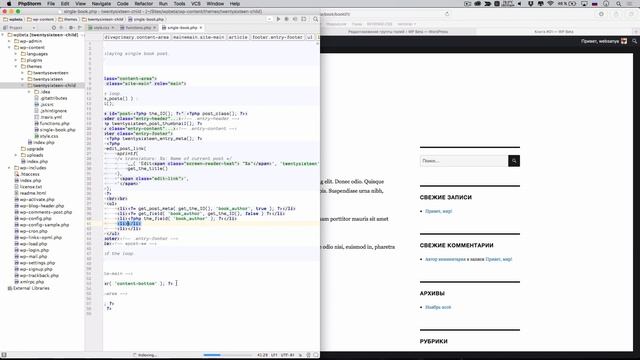Click UTF-8 encoding in status bar
This screenshot has height=360, width=640.
pyautogui.click(x=287, y=355)
